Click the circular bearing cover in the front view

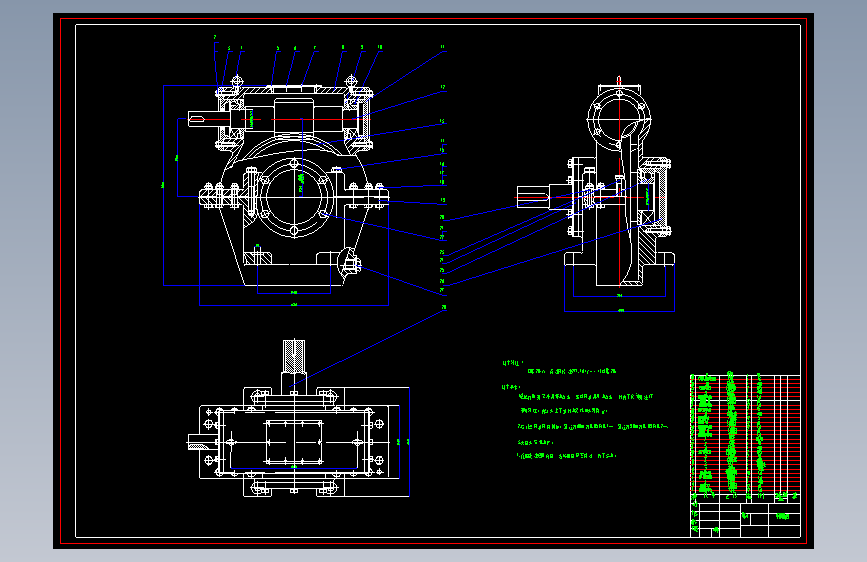tap(294, 196)
